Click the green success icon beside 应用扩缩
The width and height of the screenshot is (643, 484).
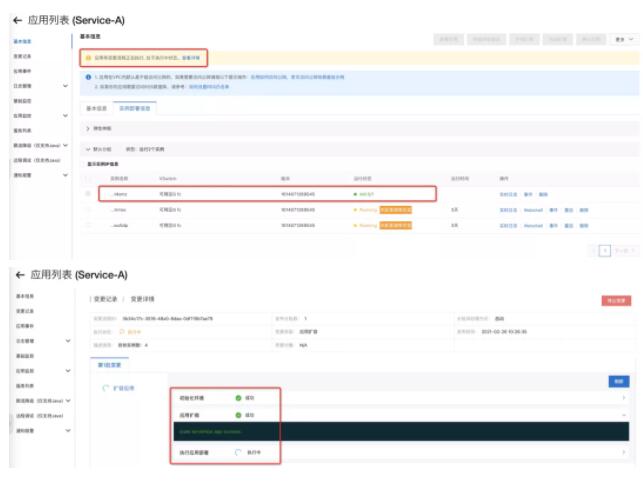239,415
